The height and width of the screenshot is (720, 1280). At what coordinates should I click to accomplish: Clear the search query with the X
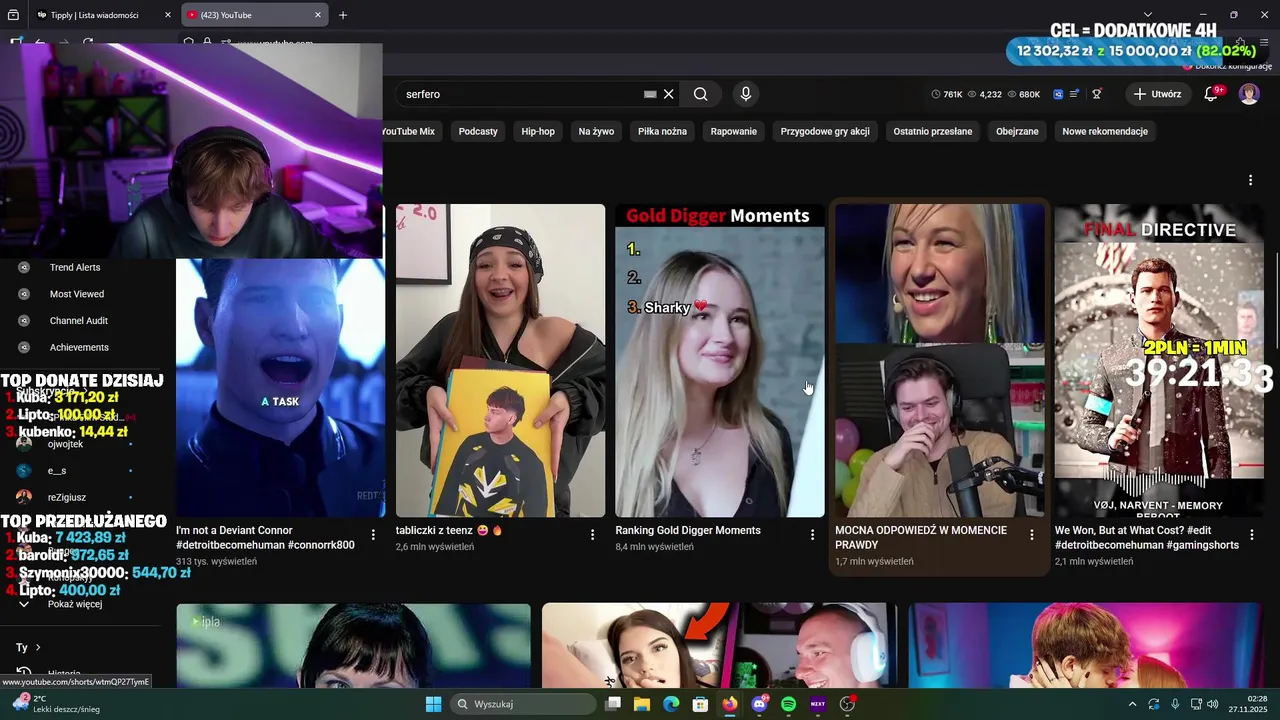pos(669,94)
